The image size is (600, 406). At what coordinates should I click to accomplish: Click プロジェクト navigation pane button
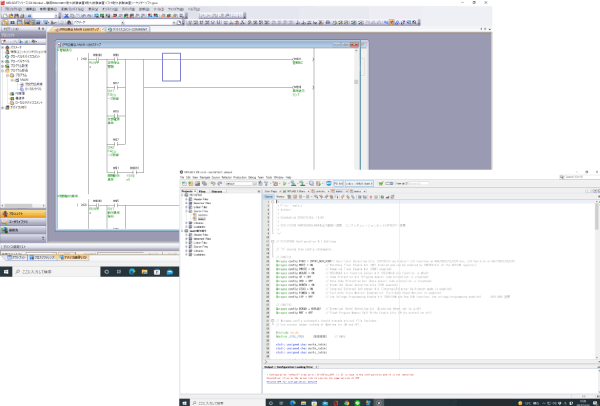tap(23, 214)
